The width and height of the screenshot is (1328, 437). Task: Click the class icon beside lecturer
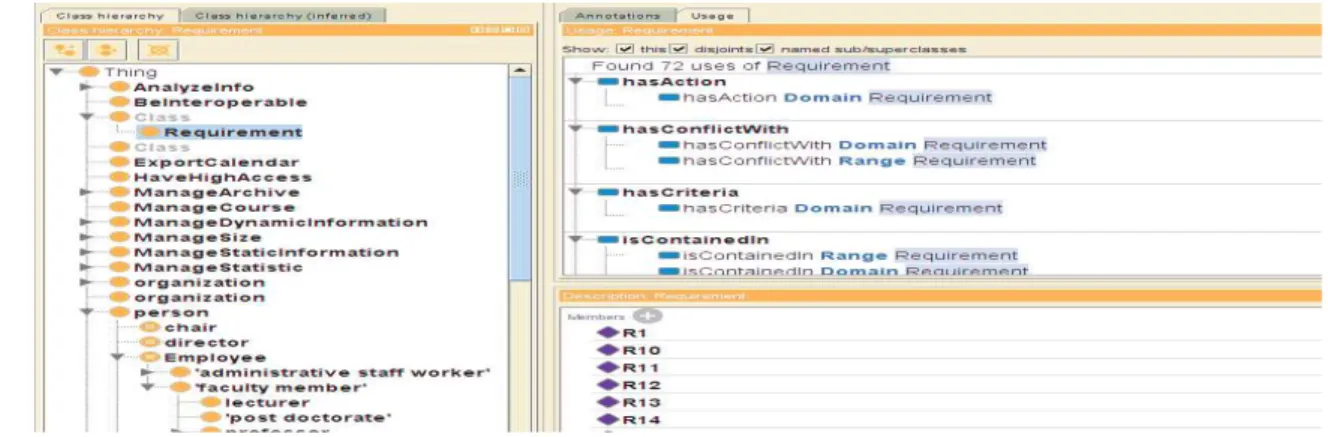click(x=211, y=402)
